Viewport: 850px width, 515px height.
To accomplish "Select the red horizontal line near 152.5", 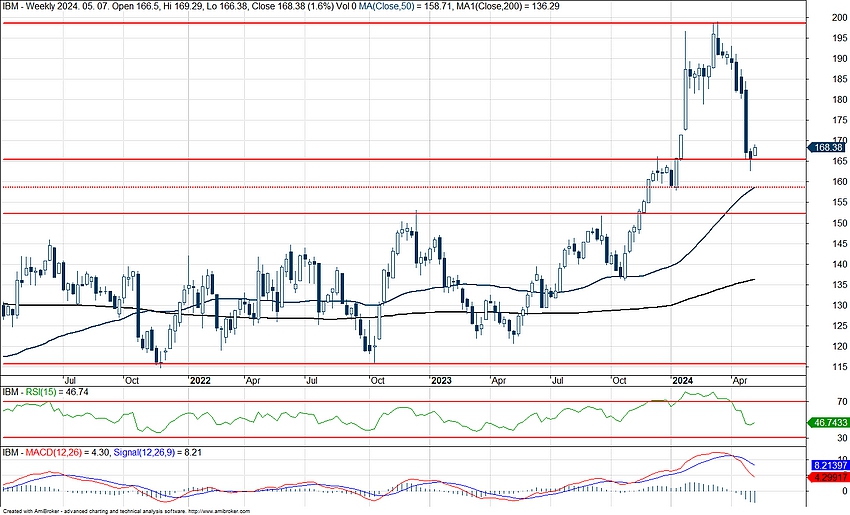I will pyautogui.click(x=403, y=213).
